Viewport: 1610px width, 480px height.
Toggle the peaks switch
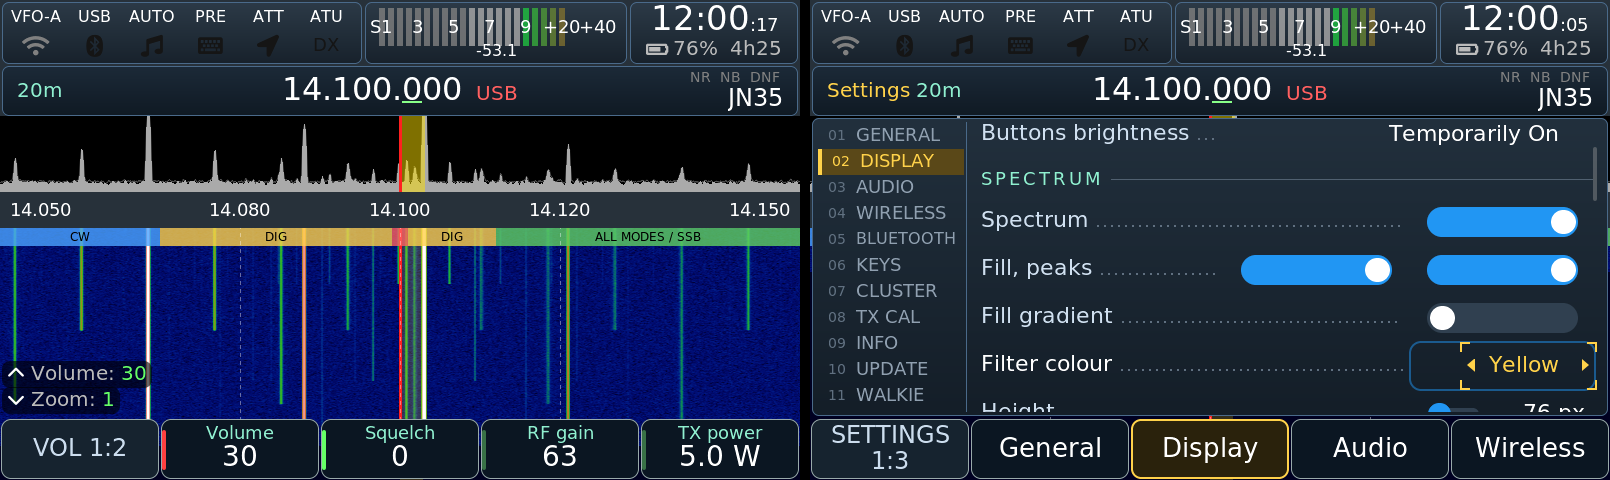[x=1502, y=270]
